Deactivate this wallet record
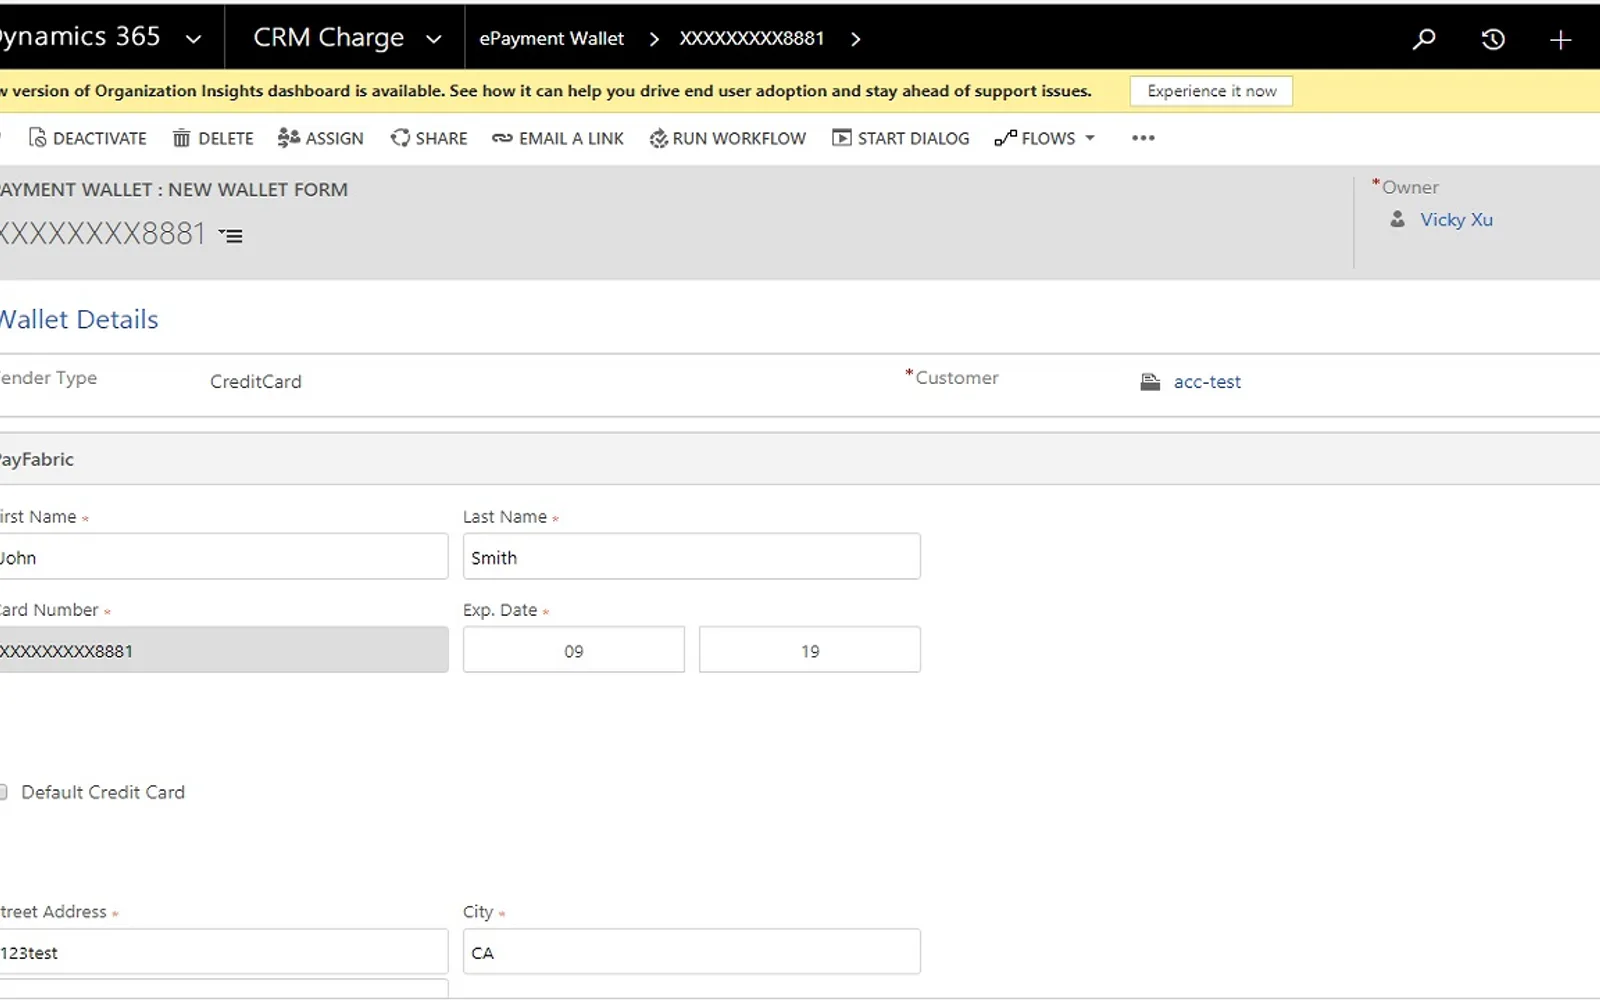The width and height of the screenshot is (1600, 1000). point(87,138)
